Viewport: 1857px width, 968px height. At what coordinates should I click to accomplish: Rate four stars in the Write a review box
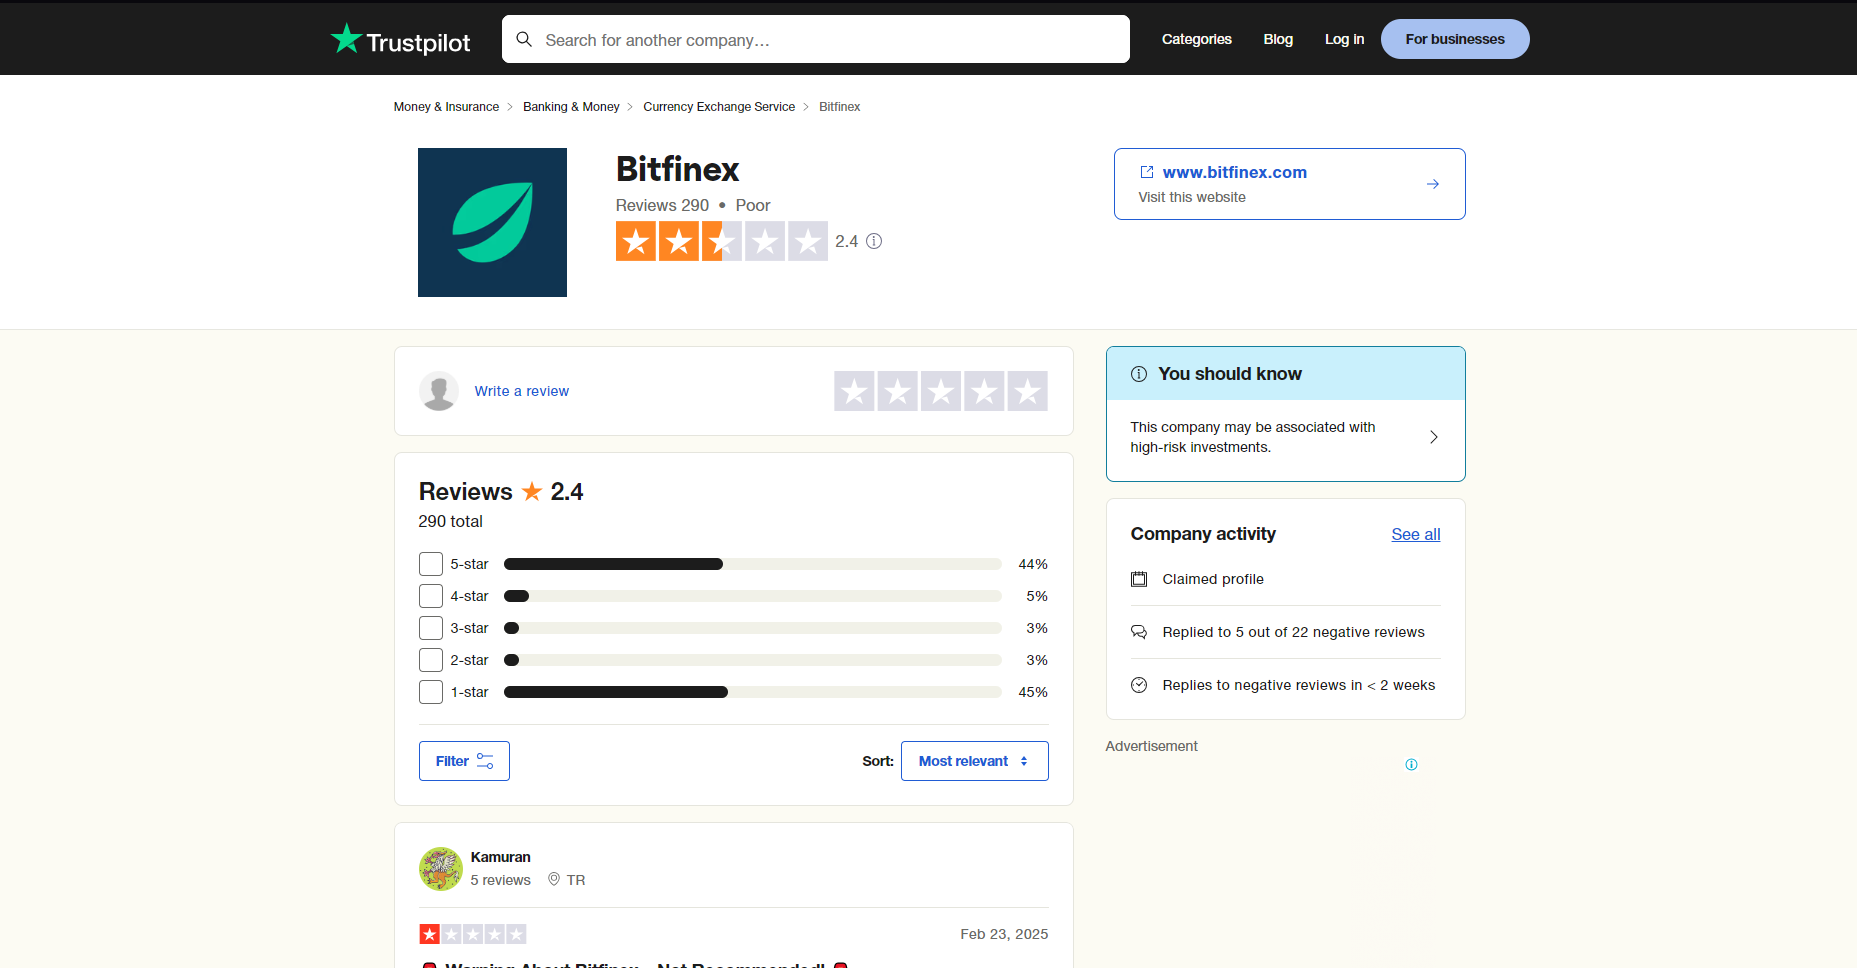point(984,391)
